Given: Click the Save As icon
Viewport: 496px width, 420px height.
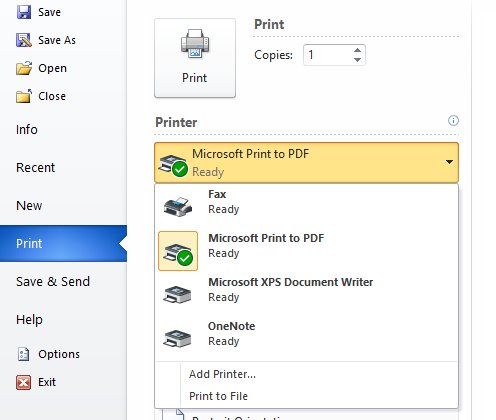Looking at the screenshot, I should click(x=24, y=40).
